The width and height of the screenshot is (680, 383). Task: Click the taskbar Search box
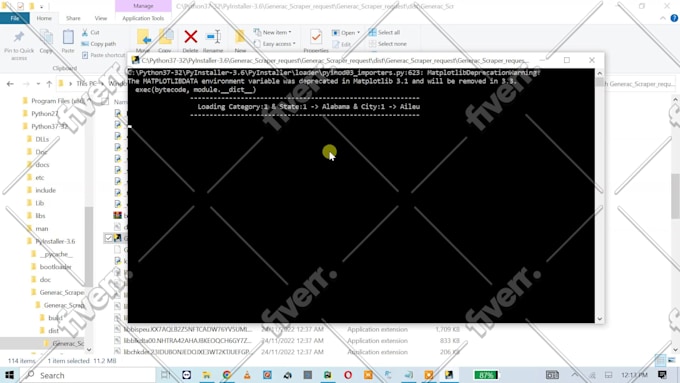click(88, 375)
